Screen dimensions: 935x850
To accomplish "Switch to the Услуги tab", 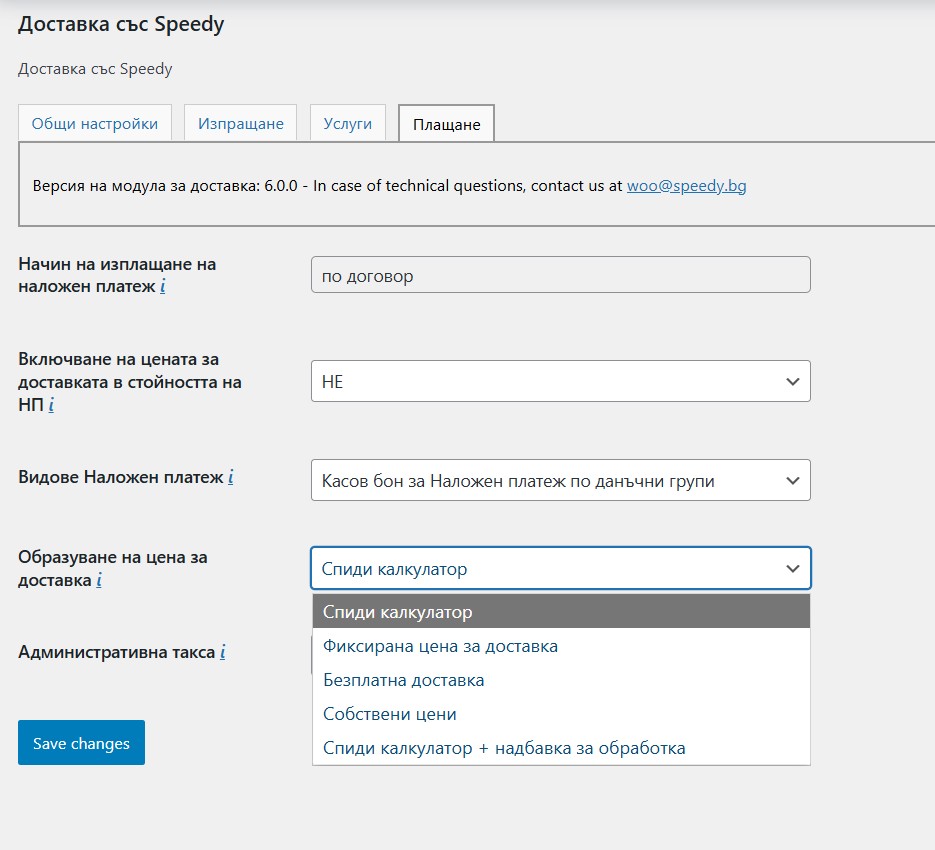I will [x=347, y=122].
